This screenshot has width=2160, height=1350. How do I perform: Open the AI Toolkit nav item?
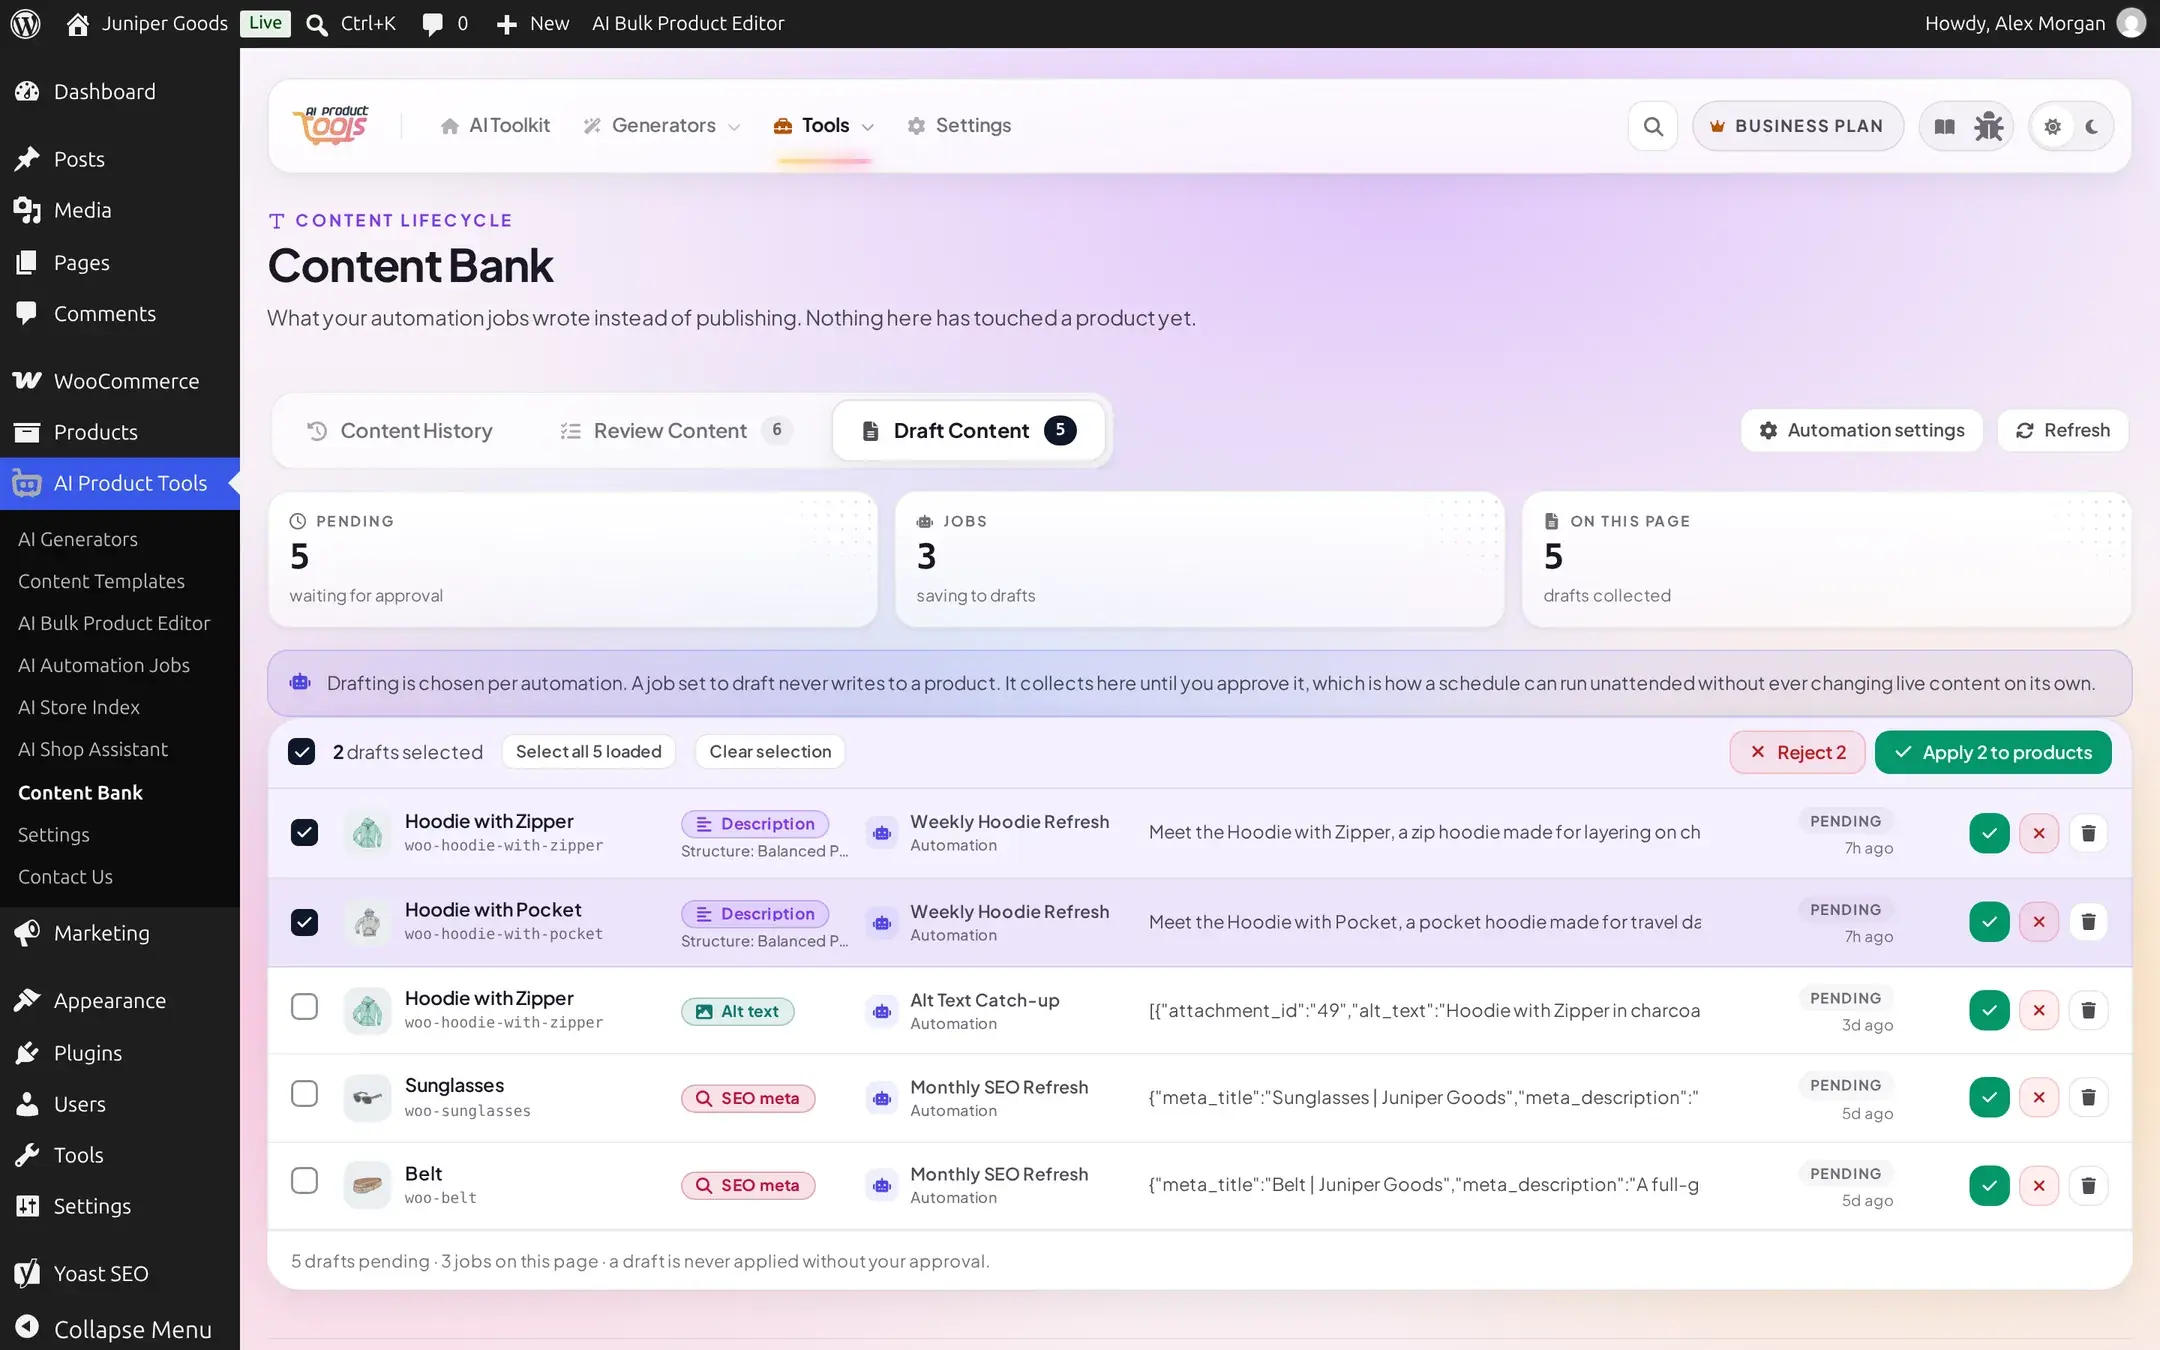point(495,125)
